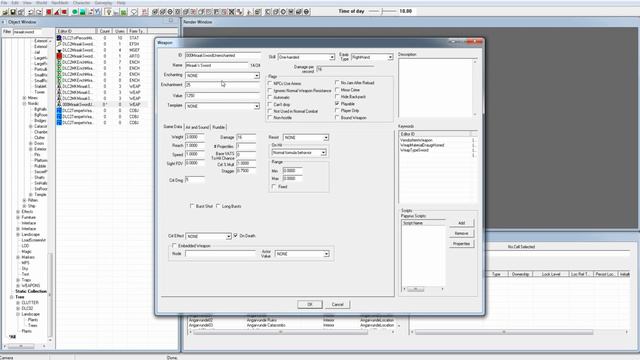Click the icon on the MGEF row
The height and width of the screenshot is (360, 640).
pyautogui.click(x=59, y=50)
